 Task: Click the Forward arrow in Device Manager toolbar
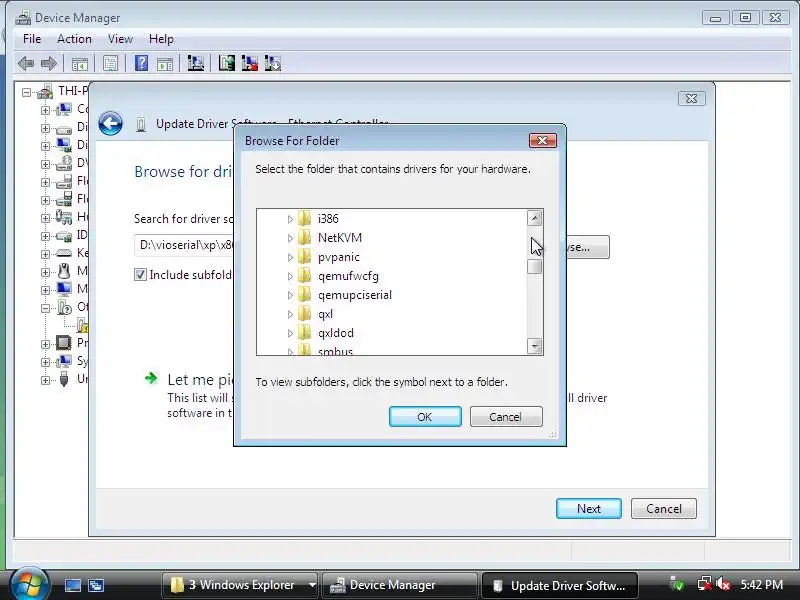(48, 64)
